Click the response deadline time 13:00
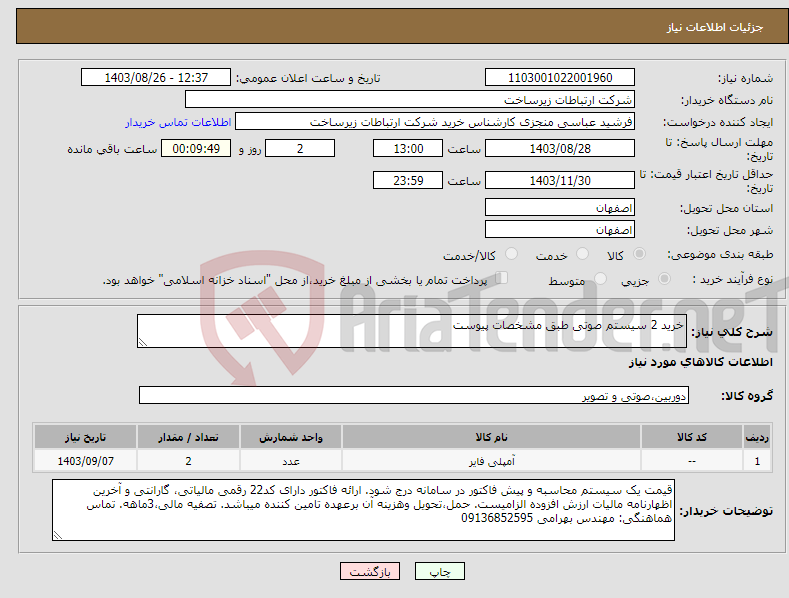This screenshot has height=598, width=789. tap(408, 148)
